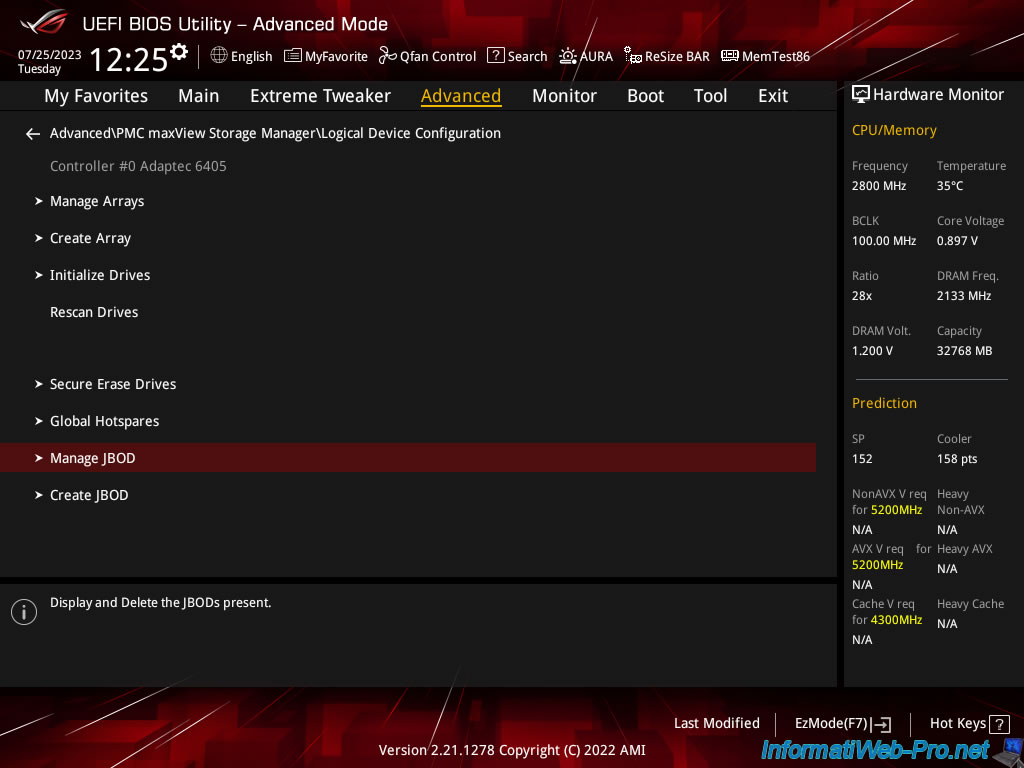
Task: Select the Exit tab
Action: click(773, 96)
